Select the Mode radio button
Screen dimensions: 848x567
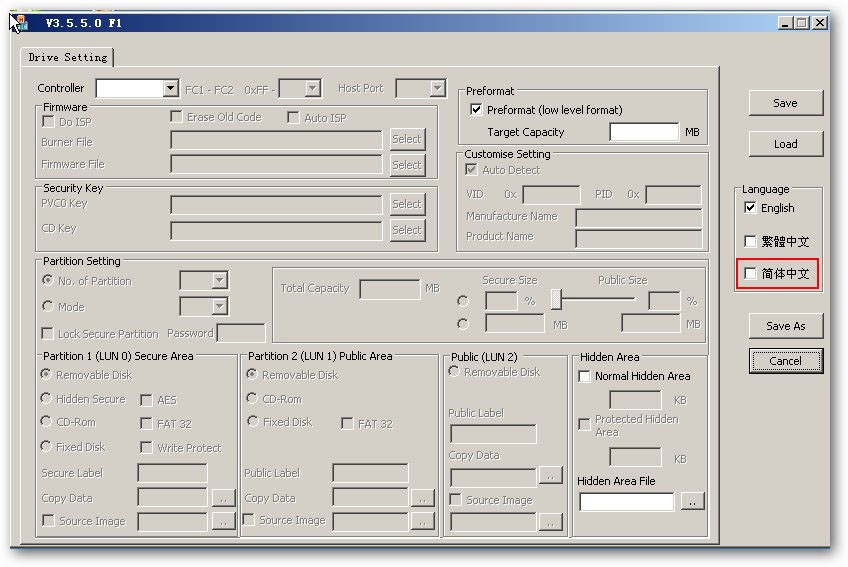(x=48, y=306)
